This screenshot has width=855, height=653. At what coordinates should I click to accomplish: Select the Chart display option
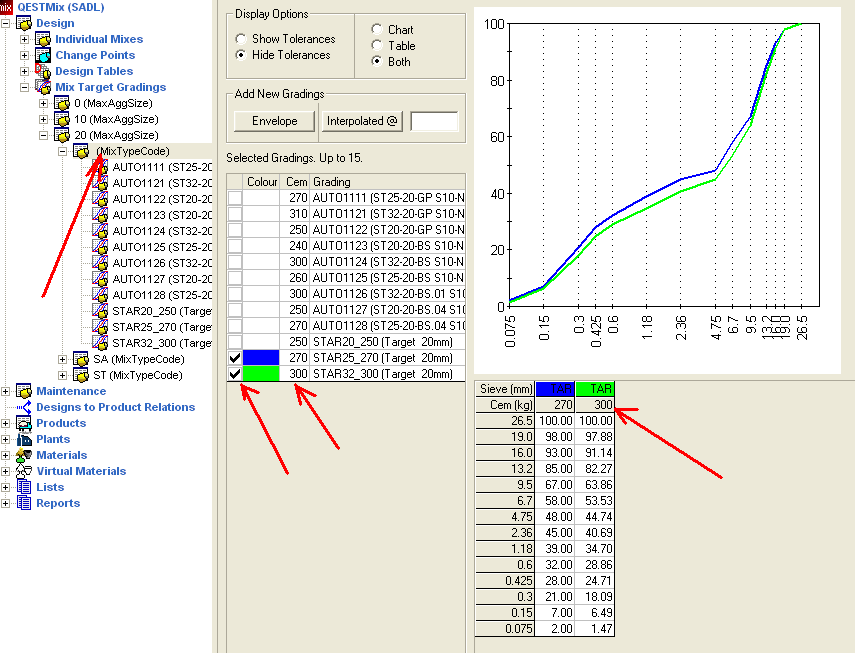pyautogui.click(x=377, y=30)
